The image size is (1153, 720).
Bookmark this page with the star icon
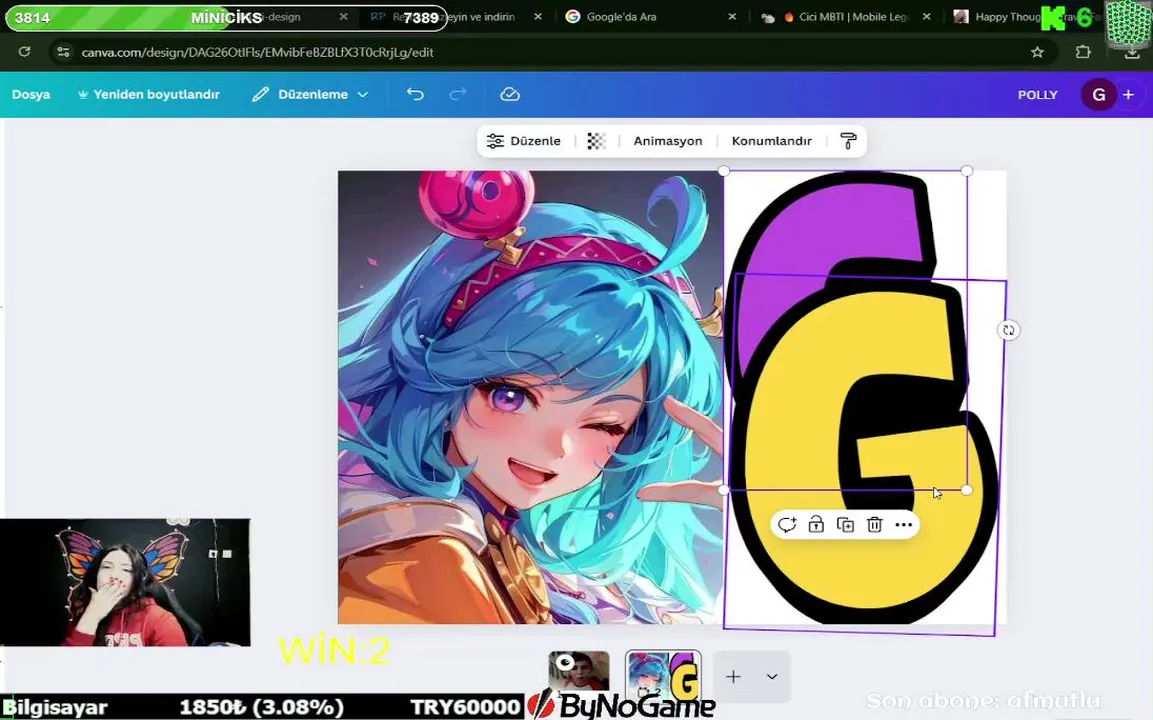(1037, 51)
